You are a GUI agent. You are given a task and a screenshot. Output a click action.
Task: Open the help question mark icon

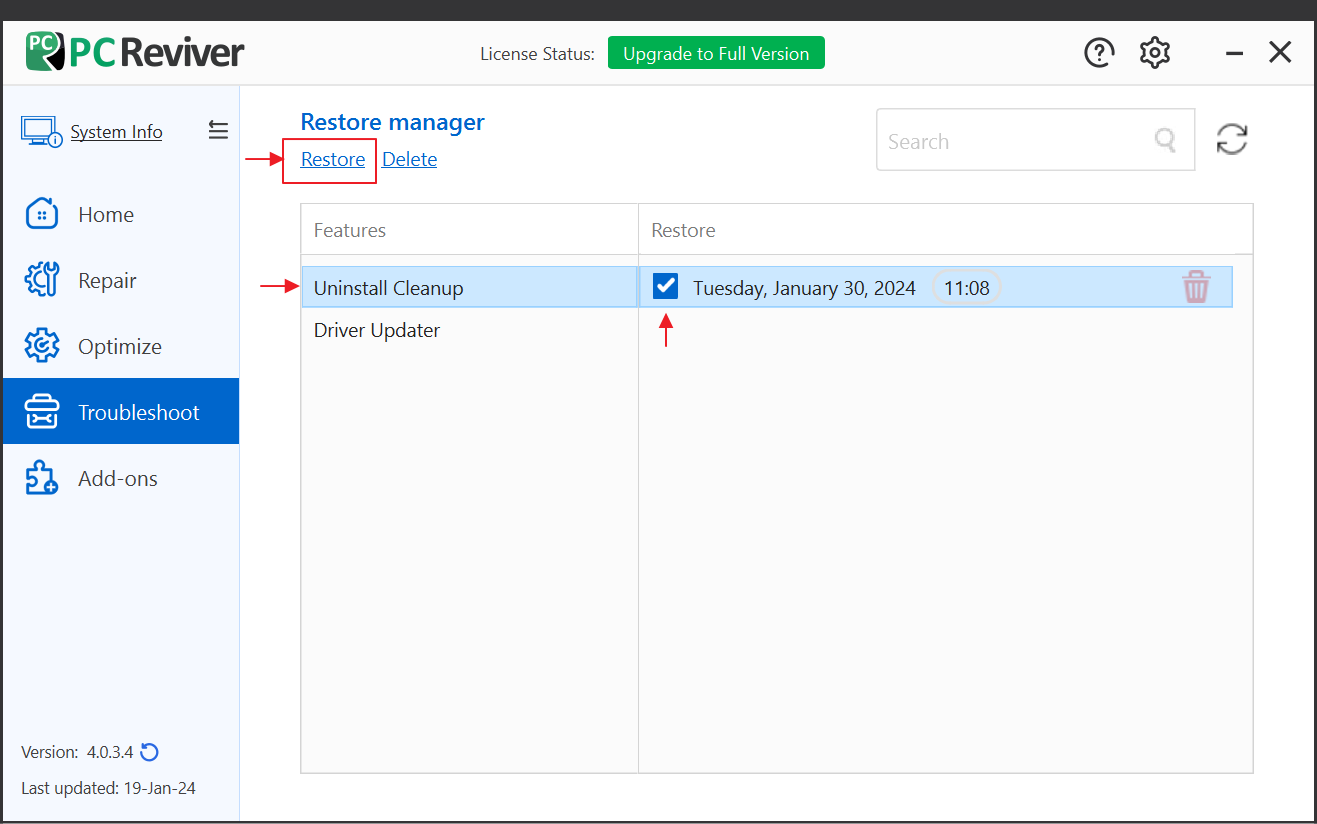click(1099, 53)
